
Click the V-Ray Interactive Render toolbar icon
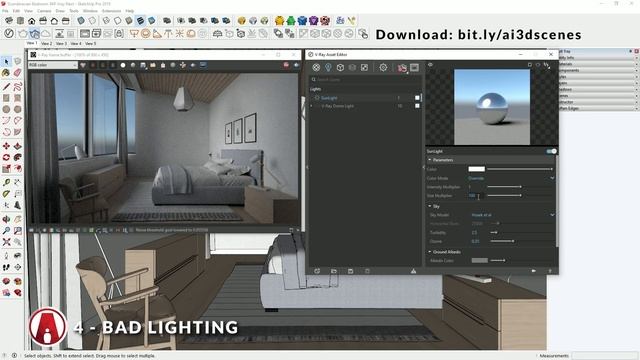click(x=34, y=33)
